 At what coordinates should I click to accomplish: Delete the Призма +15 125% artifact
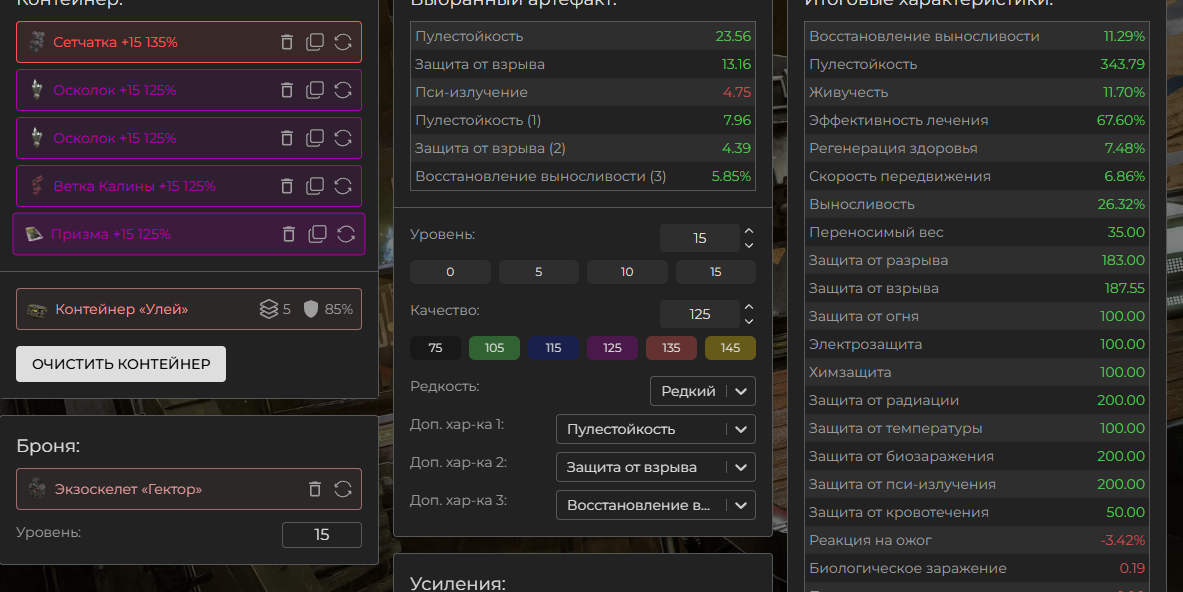pyautogui.click(x=289, y=235)
